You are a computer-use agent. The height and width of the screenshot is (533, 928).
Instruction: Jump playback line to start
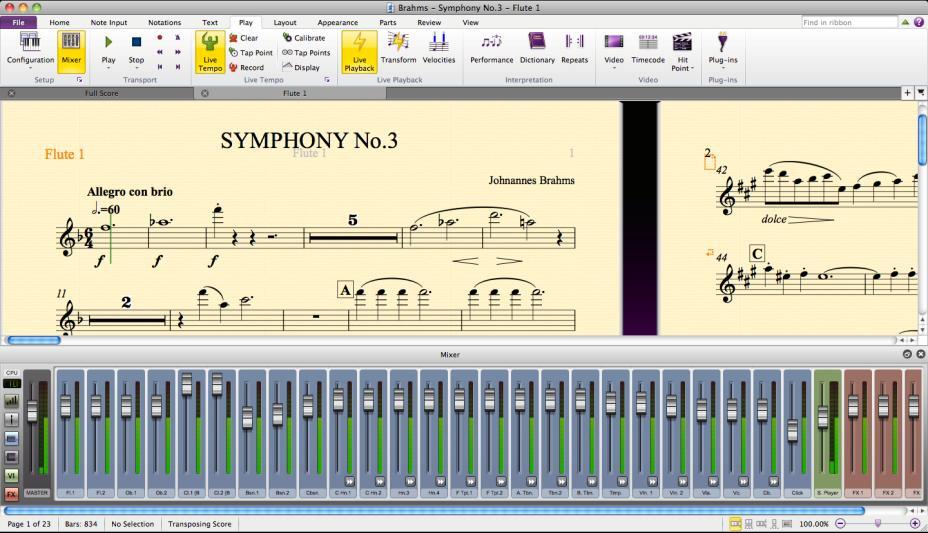click(160, 67)
